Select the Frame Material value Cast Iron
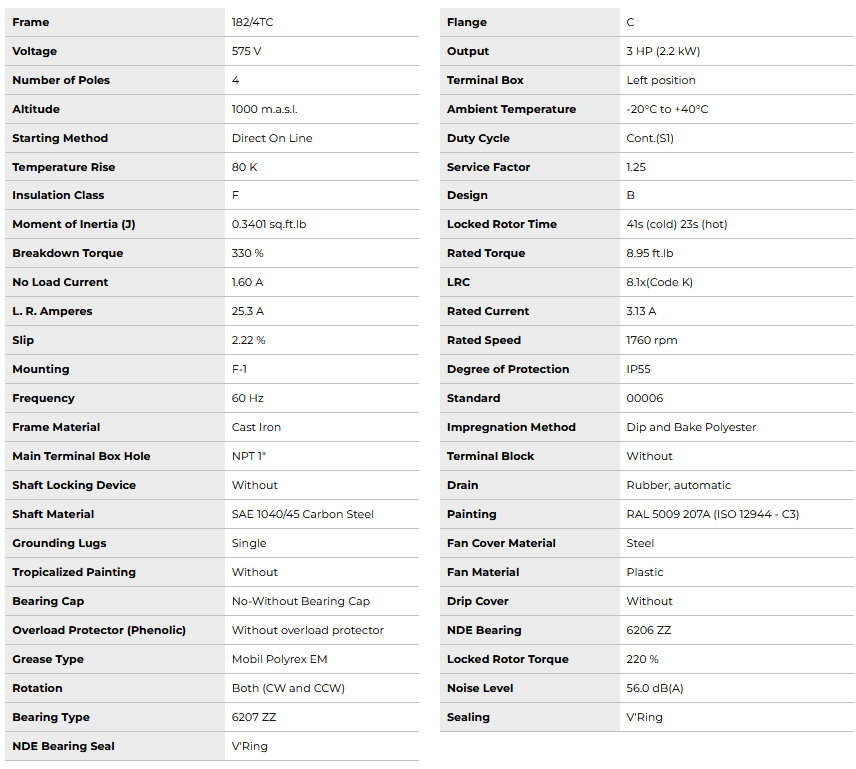The width and height of the screenshot is (856, 769). (x=257, y=427)
